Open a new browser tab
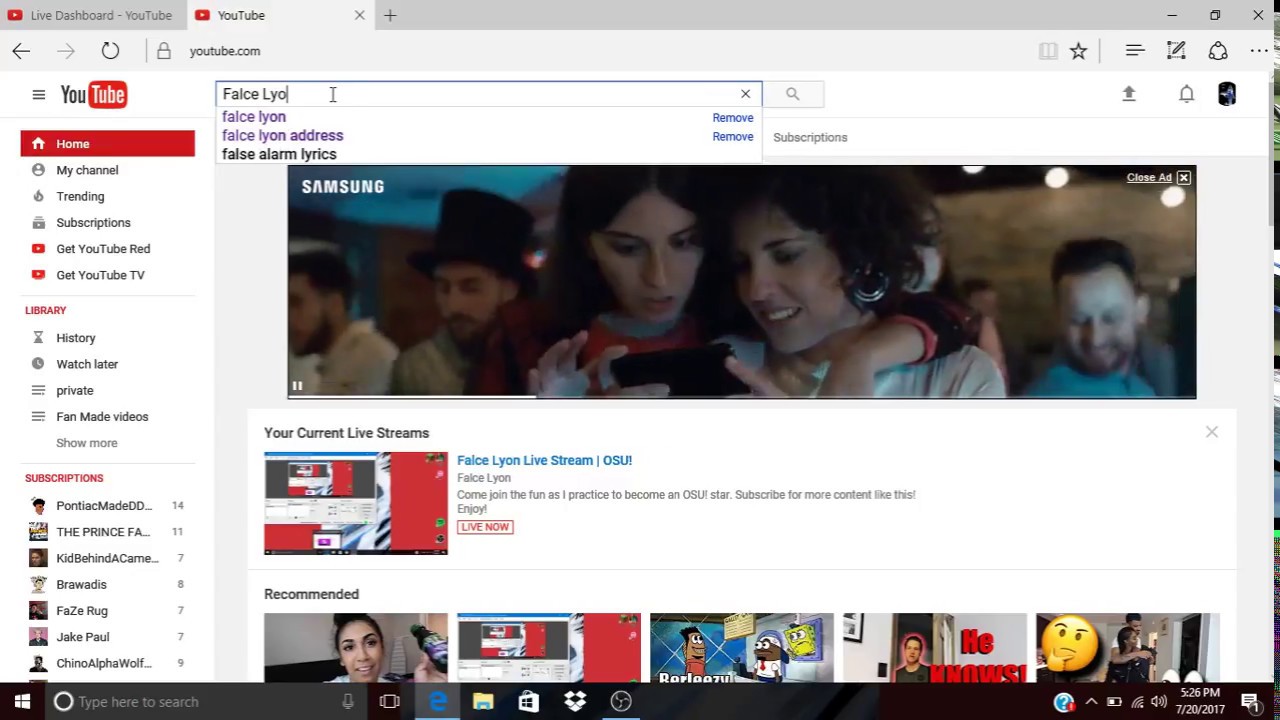This screenshot has height=720, width=1280. click(390, 15)
